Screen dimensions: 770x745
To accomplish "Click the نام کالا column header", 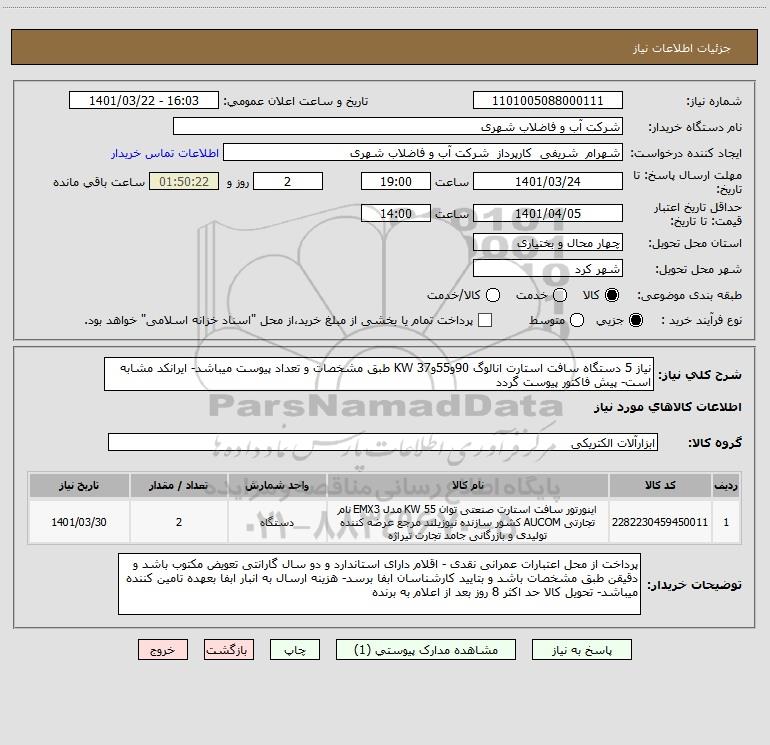I will tap(468, 485).
